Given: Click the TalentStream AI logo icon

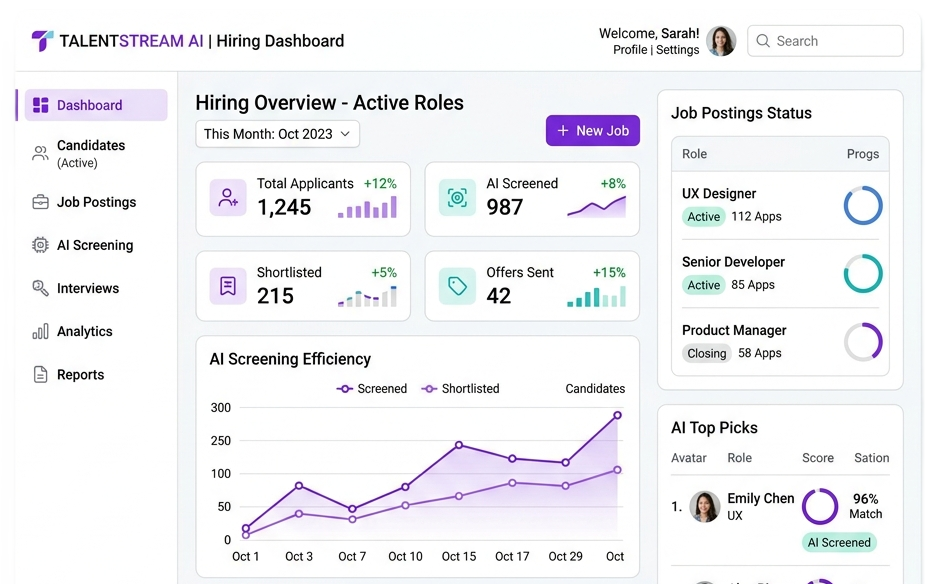Looking at the screenshot, I should tap(42, 41).
